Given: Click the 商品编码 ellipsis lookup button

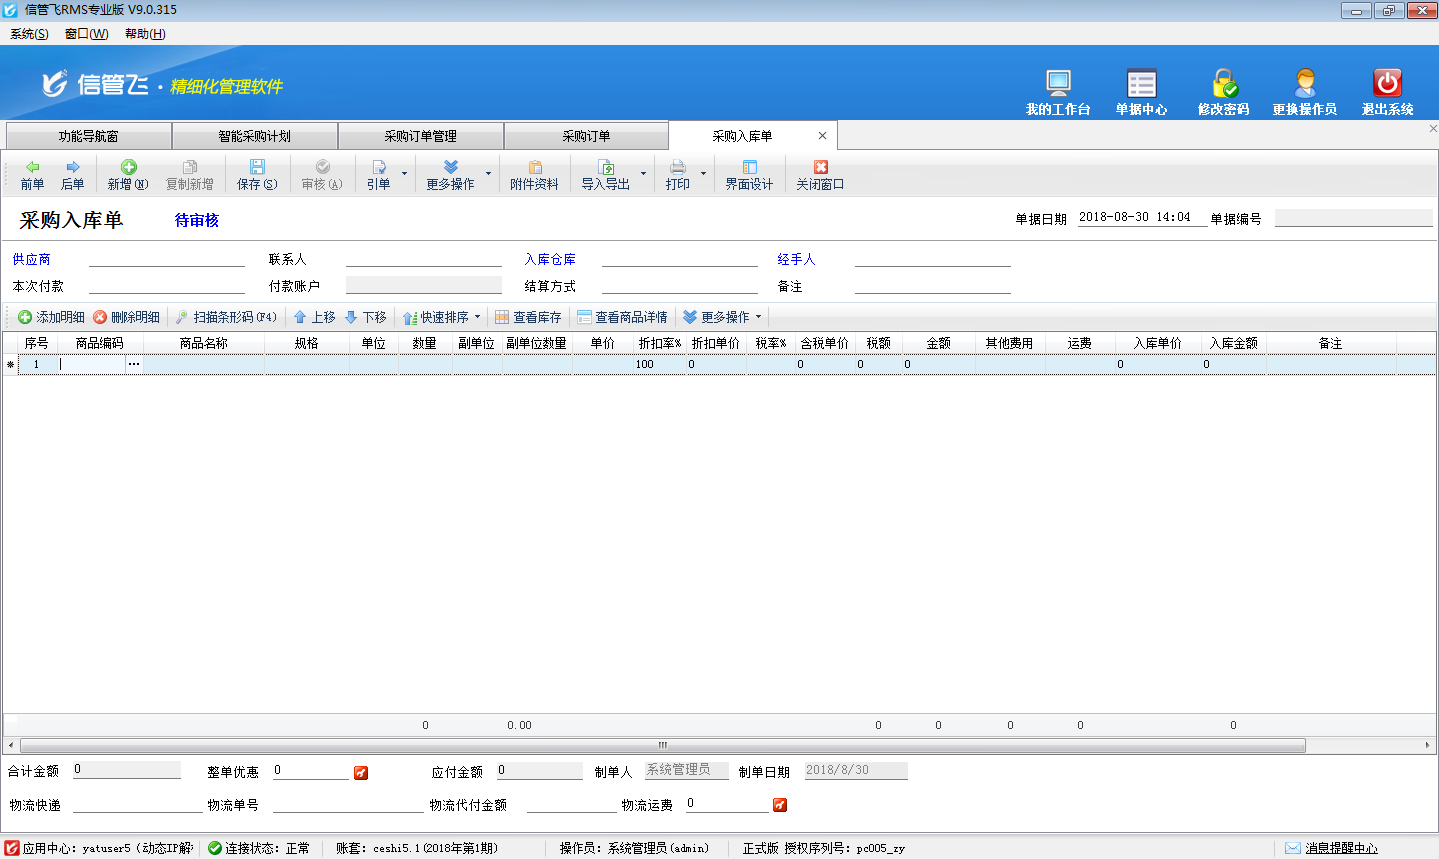Looking at the screenshot, I should (134, 365).
